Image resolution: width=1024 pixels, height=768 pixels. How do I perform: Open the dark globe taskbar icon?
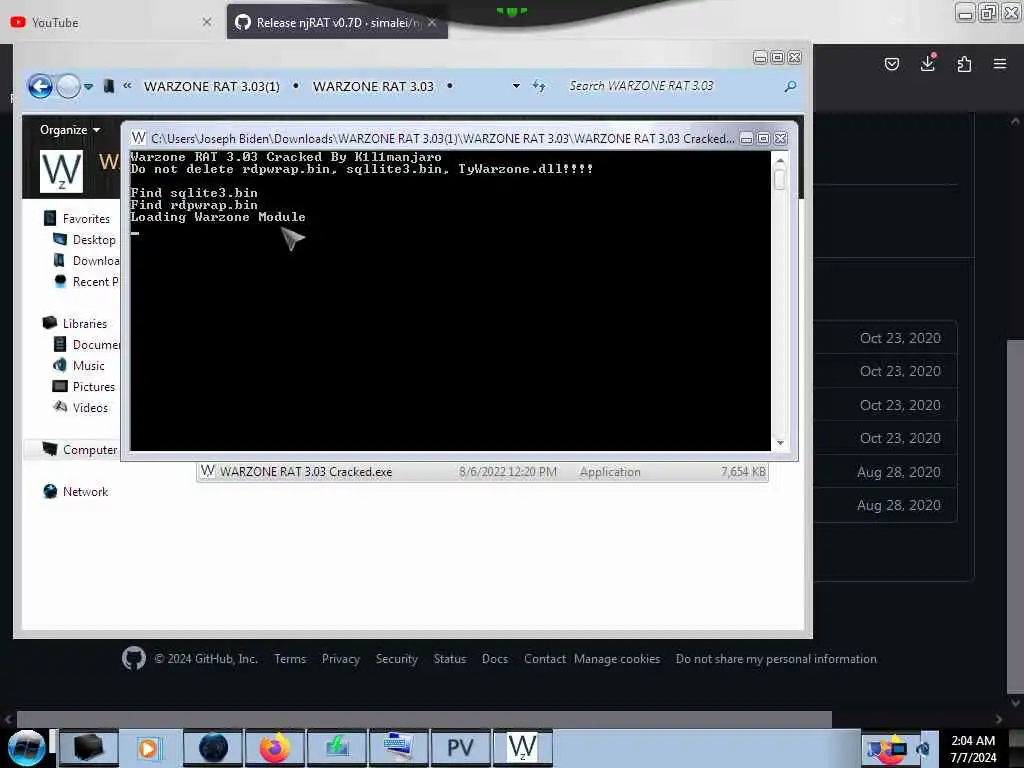(x=213, y=748)
